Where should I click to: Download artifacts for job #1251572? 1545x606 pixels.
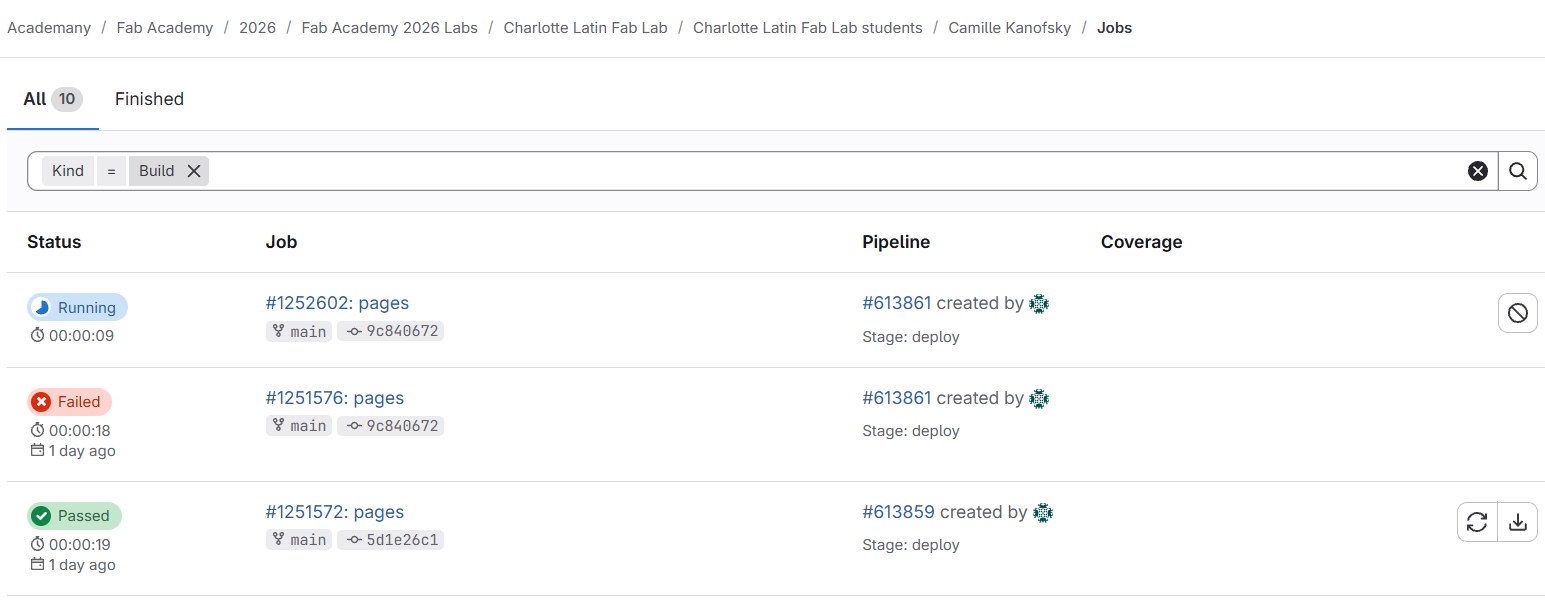pos(1517,522)
